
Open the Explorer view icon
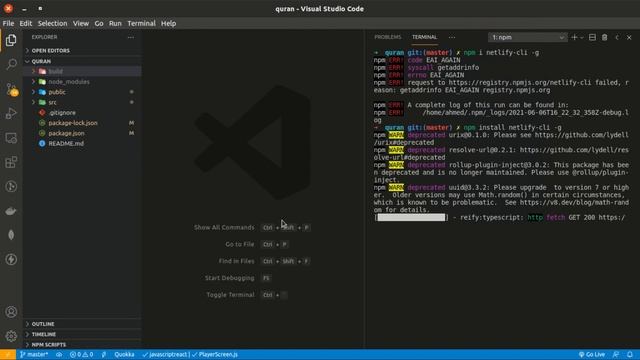[11, 40]
